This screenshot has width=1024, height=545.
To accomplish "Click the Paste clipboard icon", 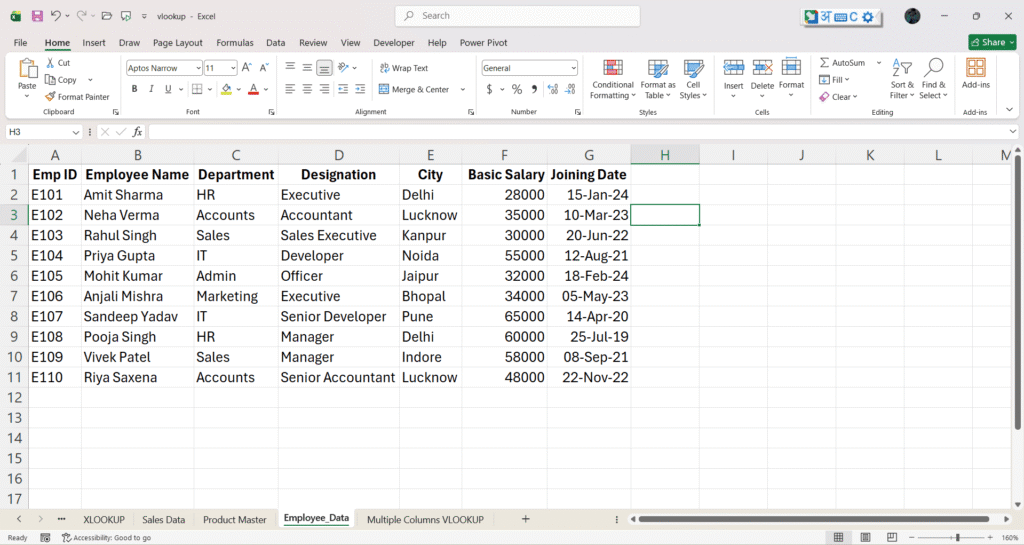I will coord(27,68).
